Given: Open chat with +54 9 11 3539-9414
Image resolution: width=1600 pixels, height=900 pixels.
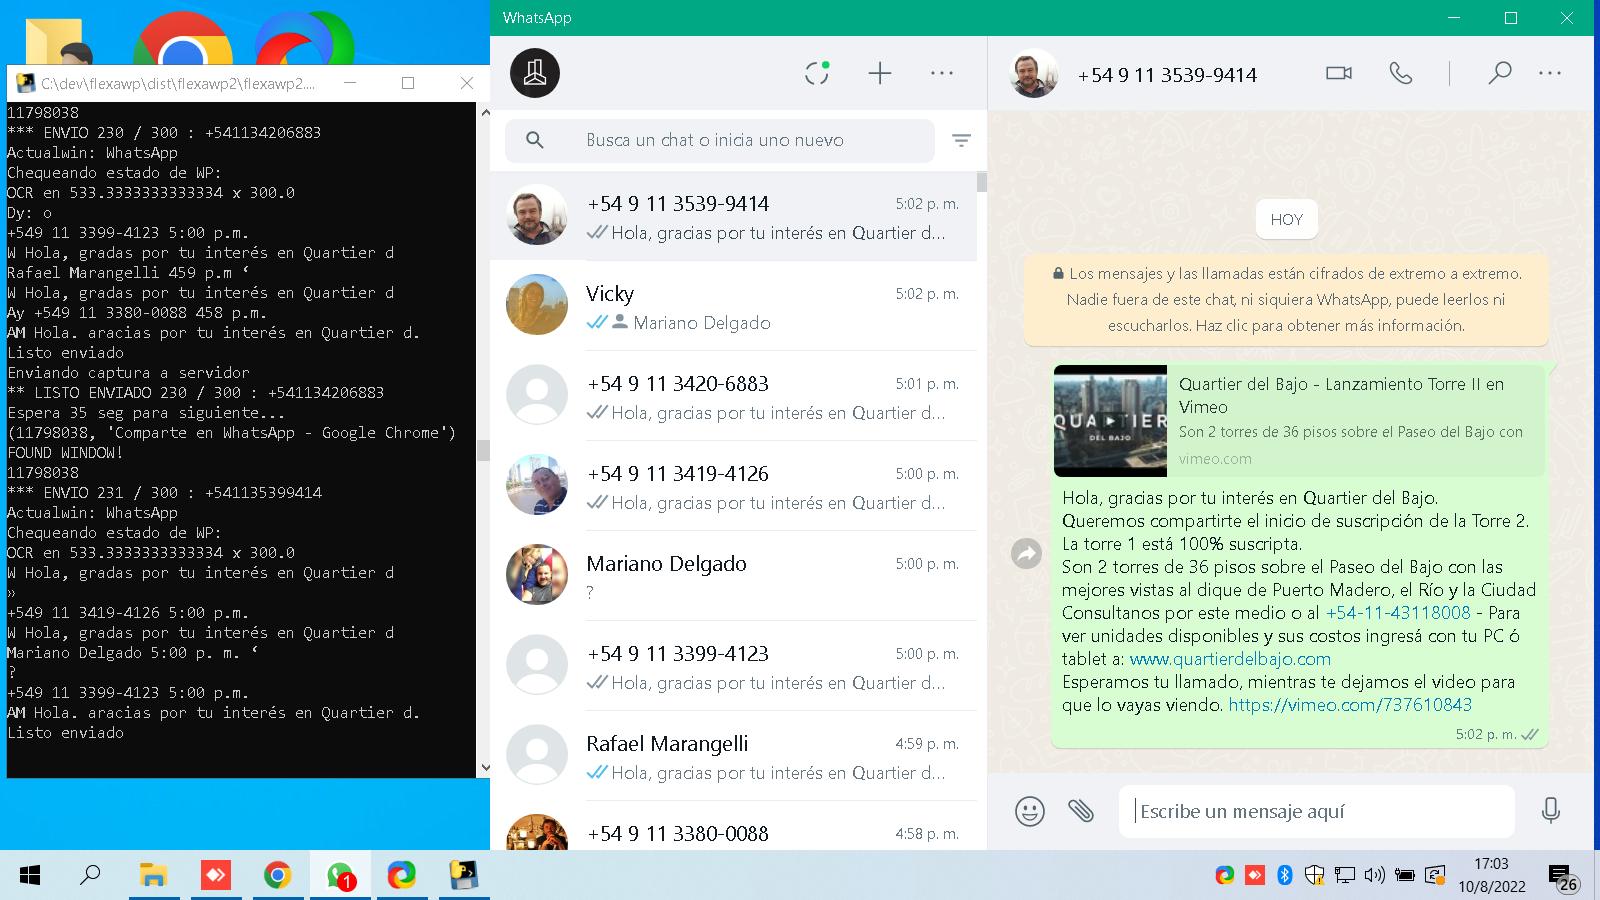Looking at the screenshot, I should (x=733, y=217).
